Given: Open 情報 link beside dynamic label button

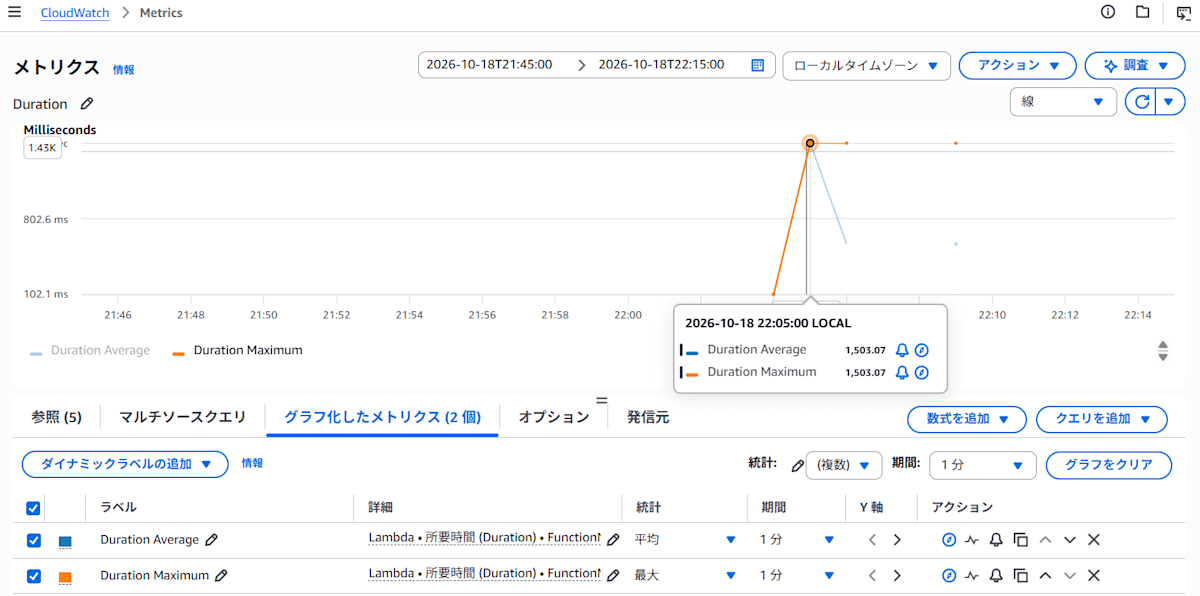Looking at the screenshot, I should [253, 463].
